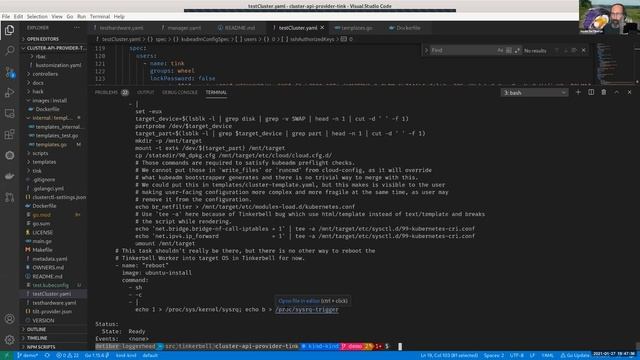Open the GitHub pull requests view icon
Screen dimensions: 640x360
pos(9,197)
